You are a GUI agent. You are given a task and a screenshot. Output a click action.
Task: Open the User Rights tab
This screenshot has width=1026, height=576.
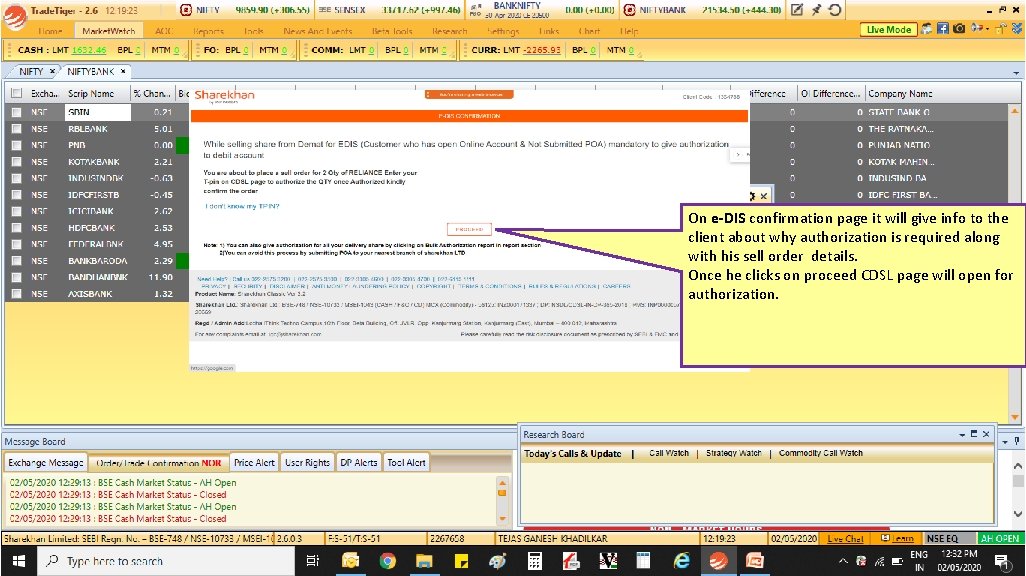click(308, 463)
